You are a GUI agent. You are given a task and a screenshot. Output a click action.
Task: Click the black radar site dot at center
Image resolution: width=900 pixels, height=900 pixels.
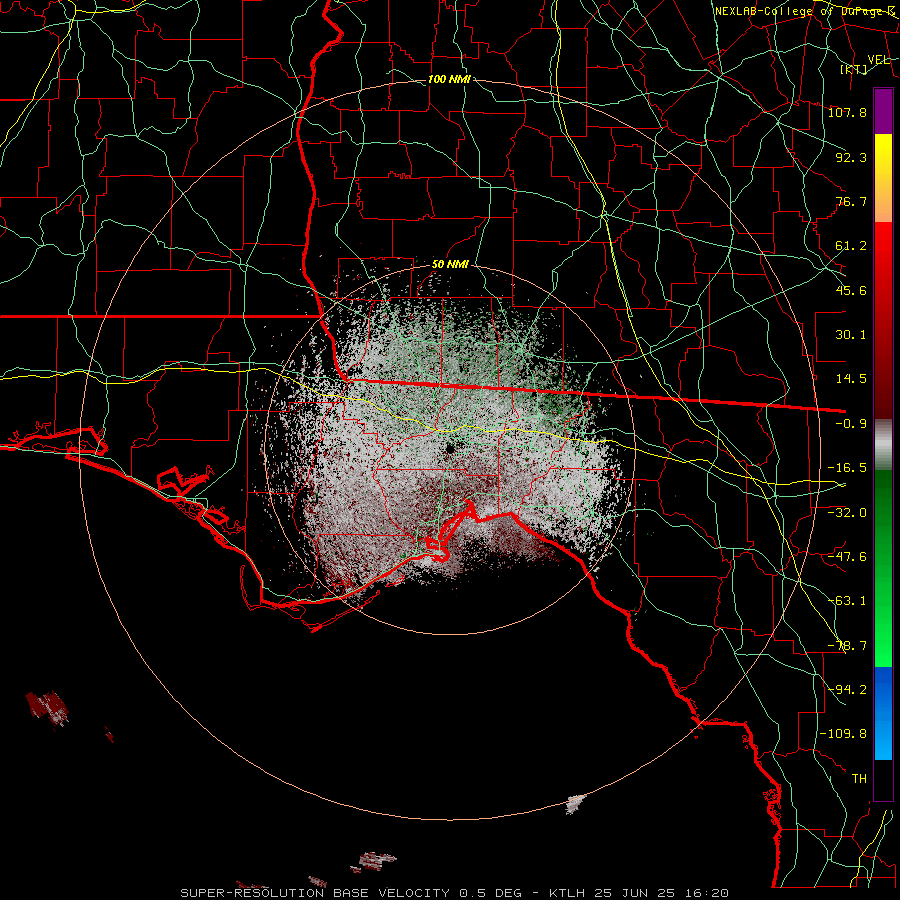click(449, 449)
